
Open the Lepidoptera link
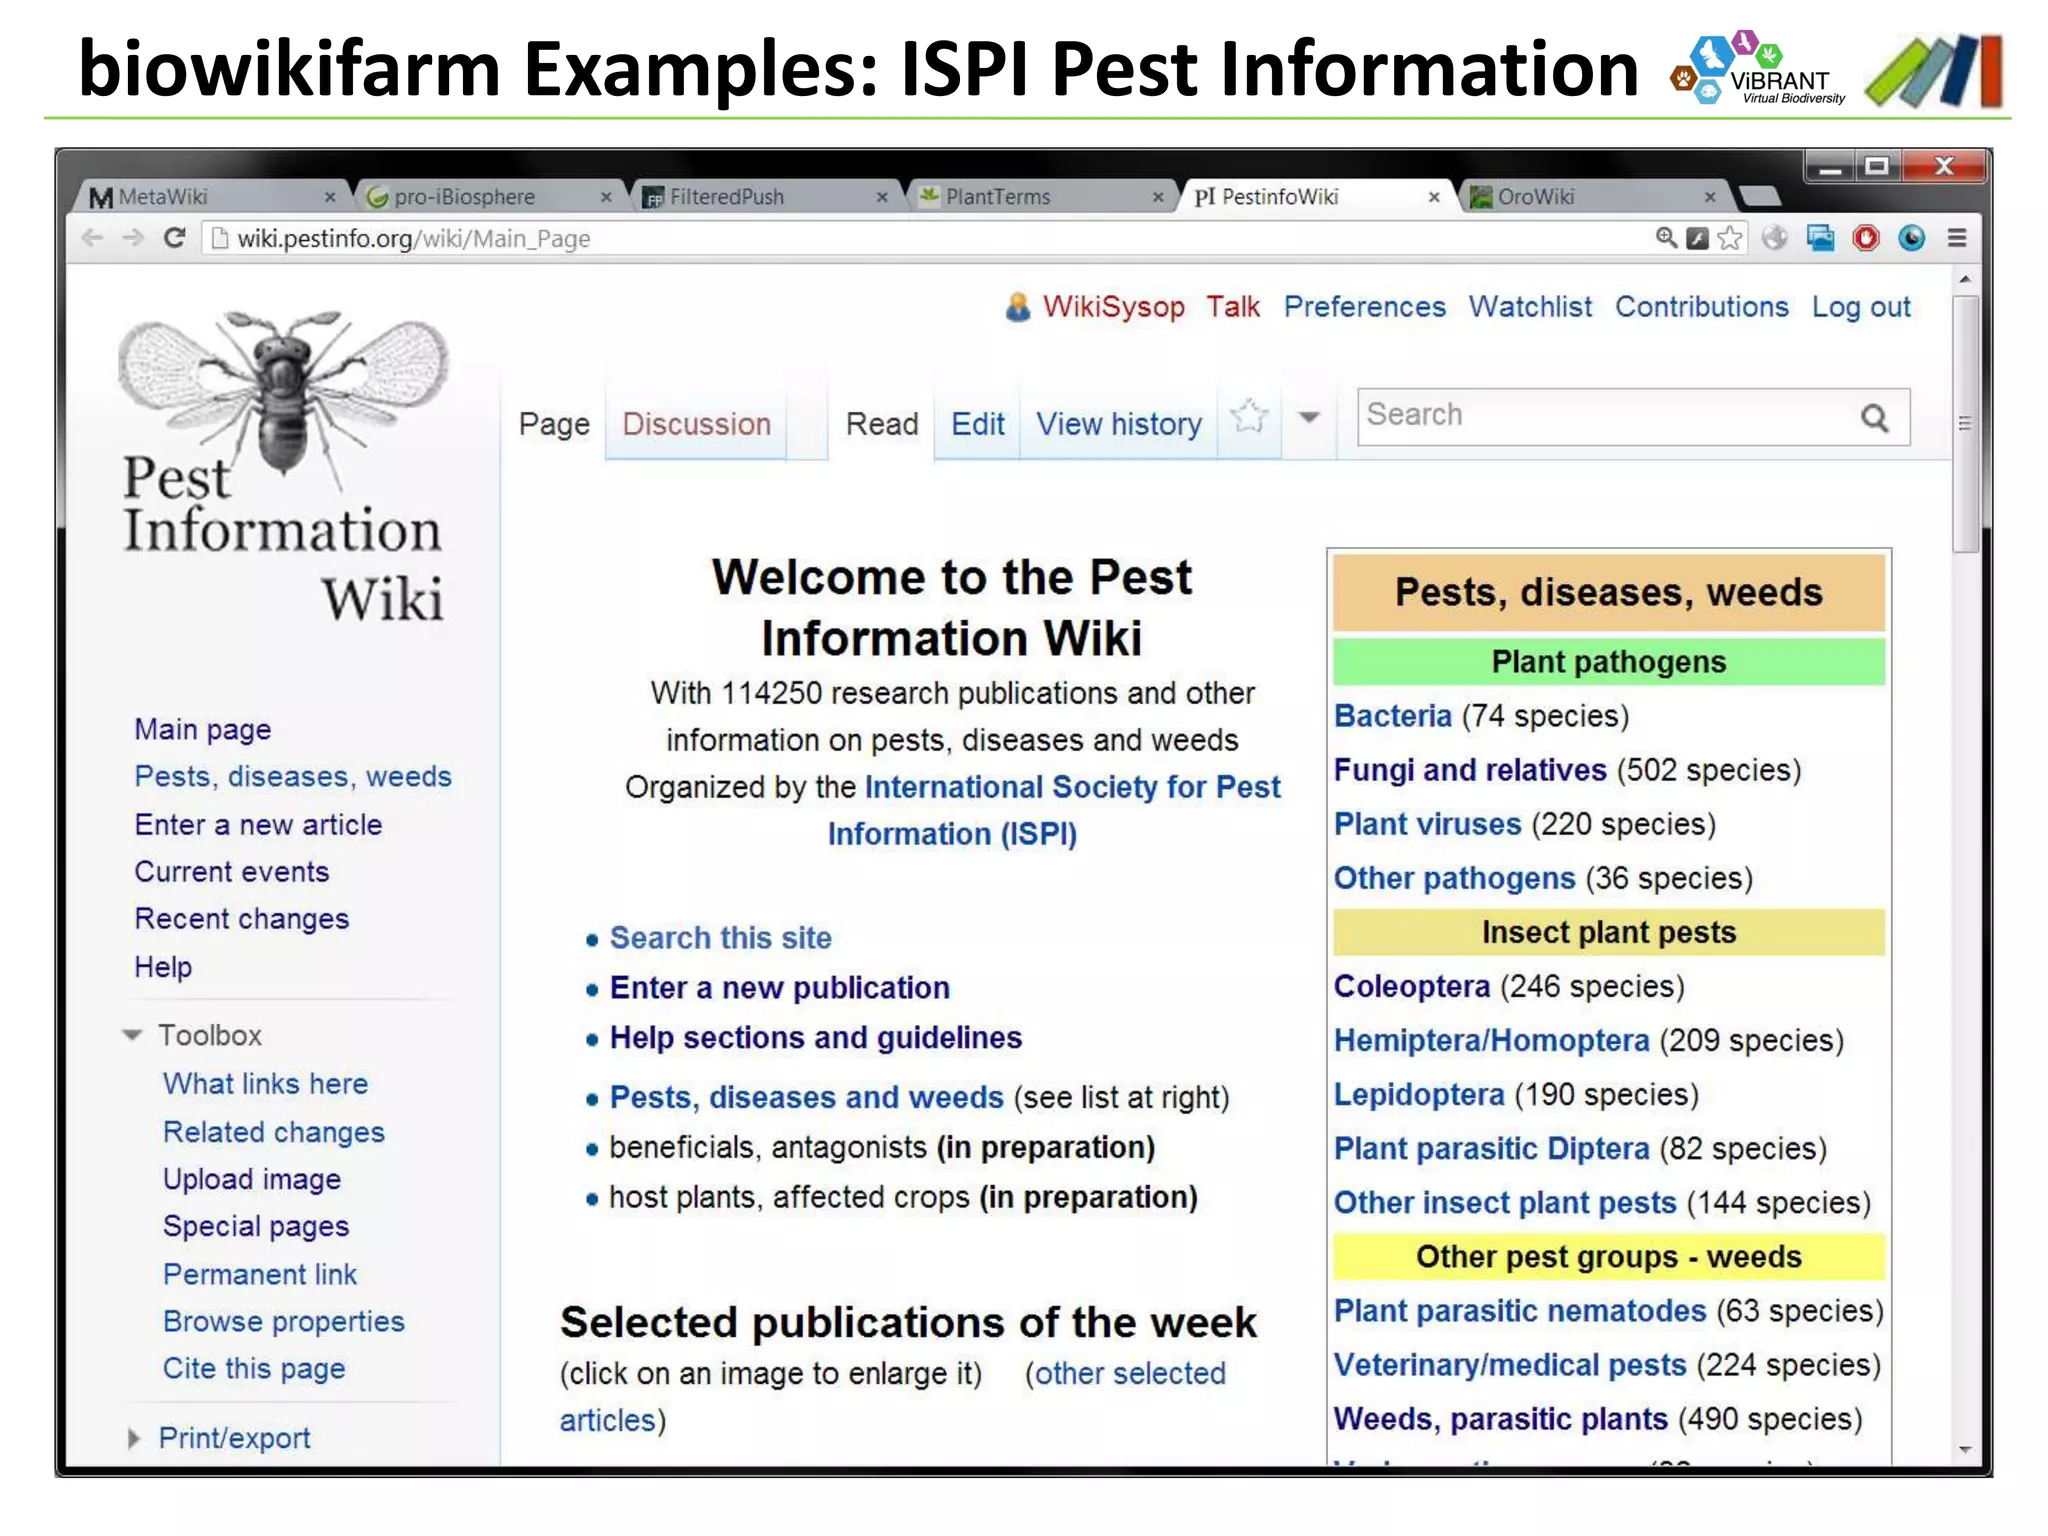(1419, 1095)
